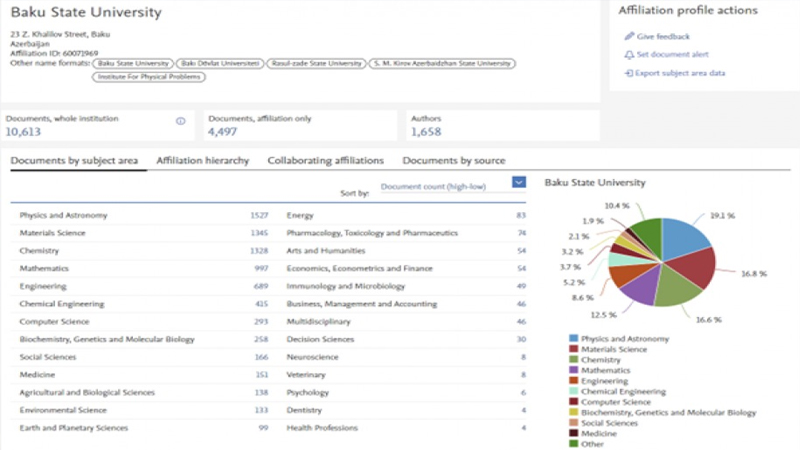The height and width of the screenshot is (450, 800).
Task: View the 1,658 authors list
Action: (425, 132)
